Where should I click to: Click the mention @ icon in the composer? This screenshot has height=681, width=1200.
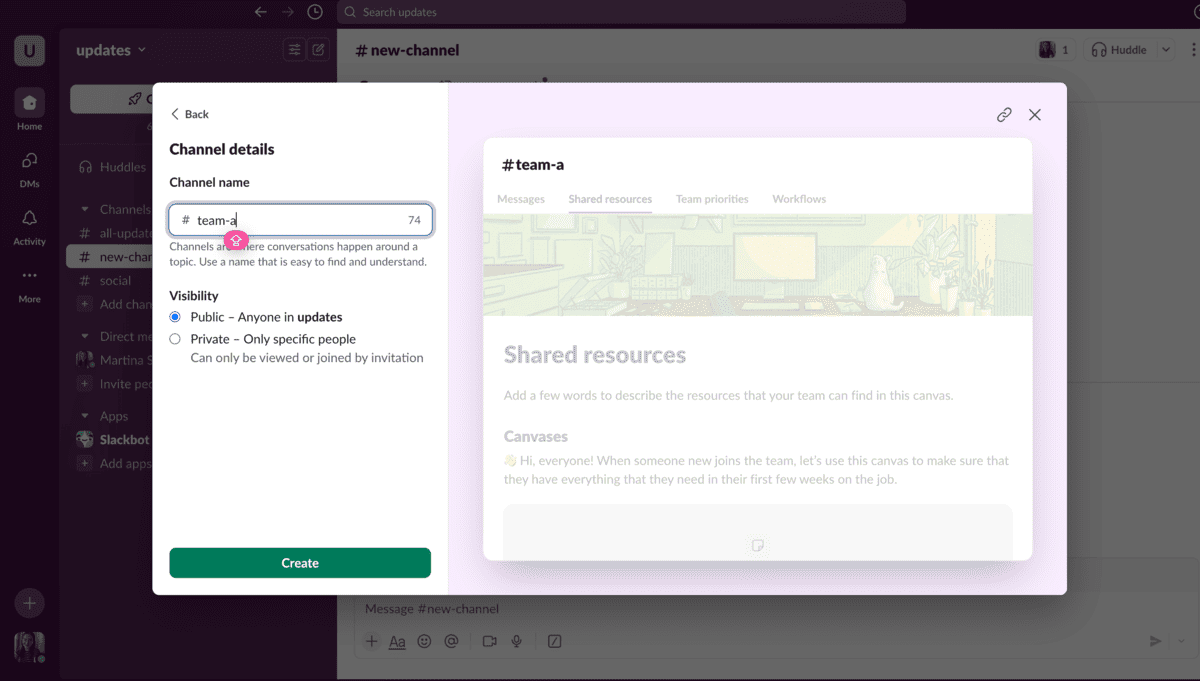click(452, 641)
